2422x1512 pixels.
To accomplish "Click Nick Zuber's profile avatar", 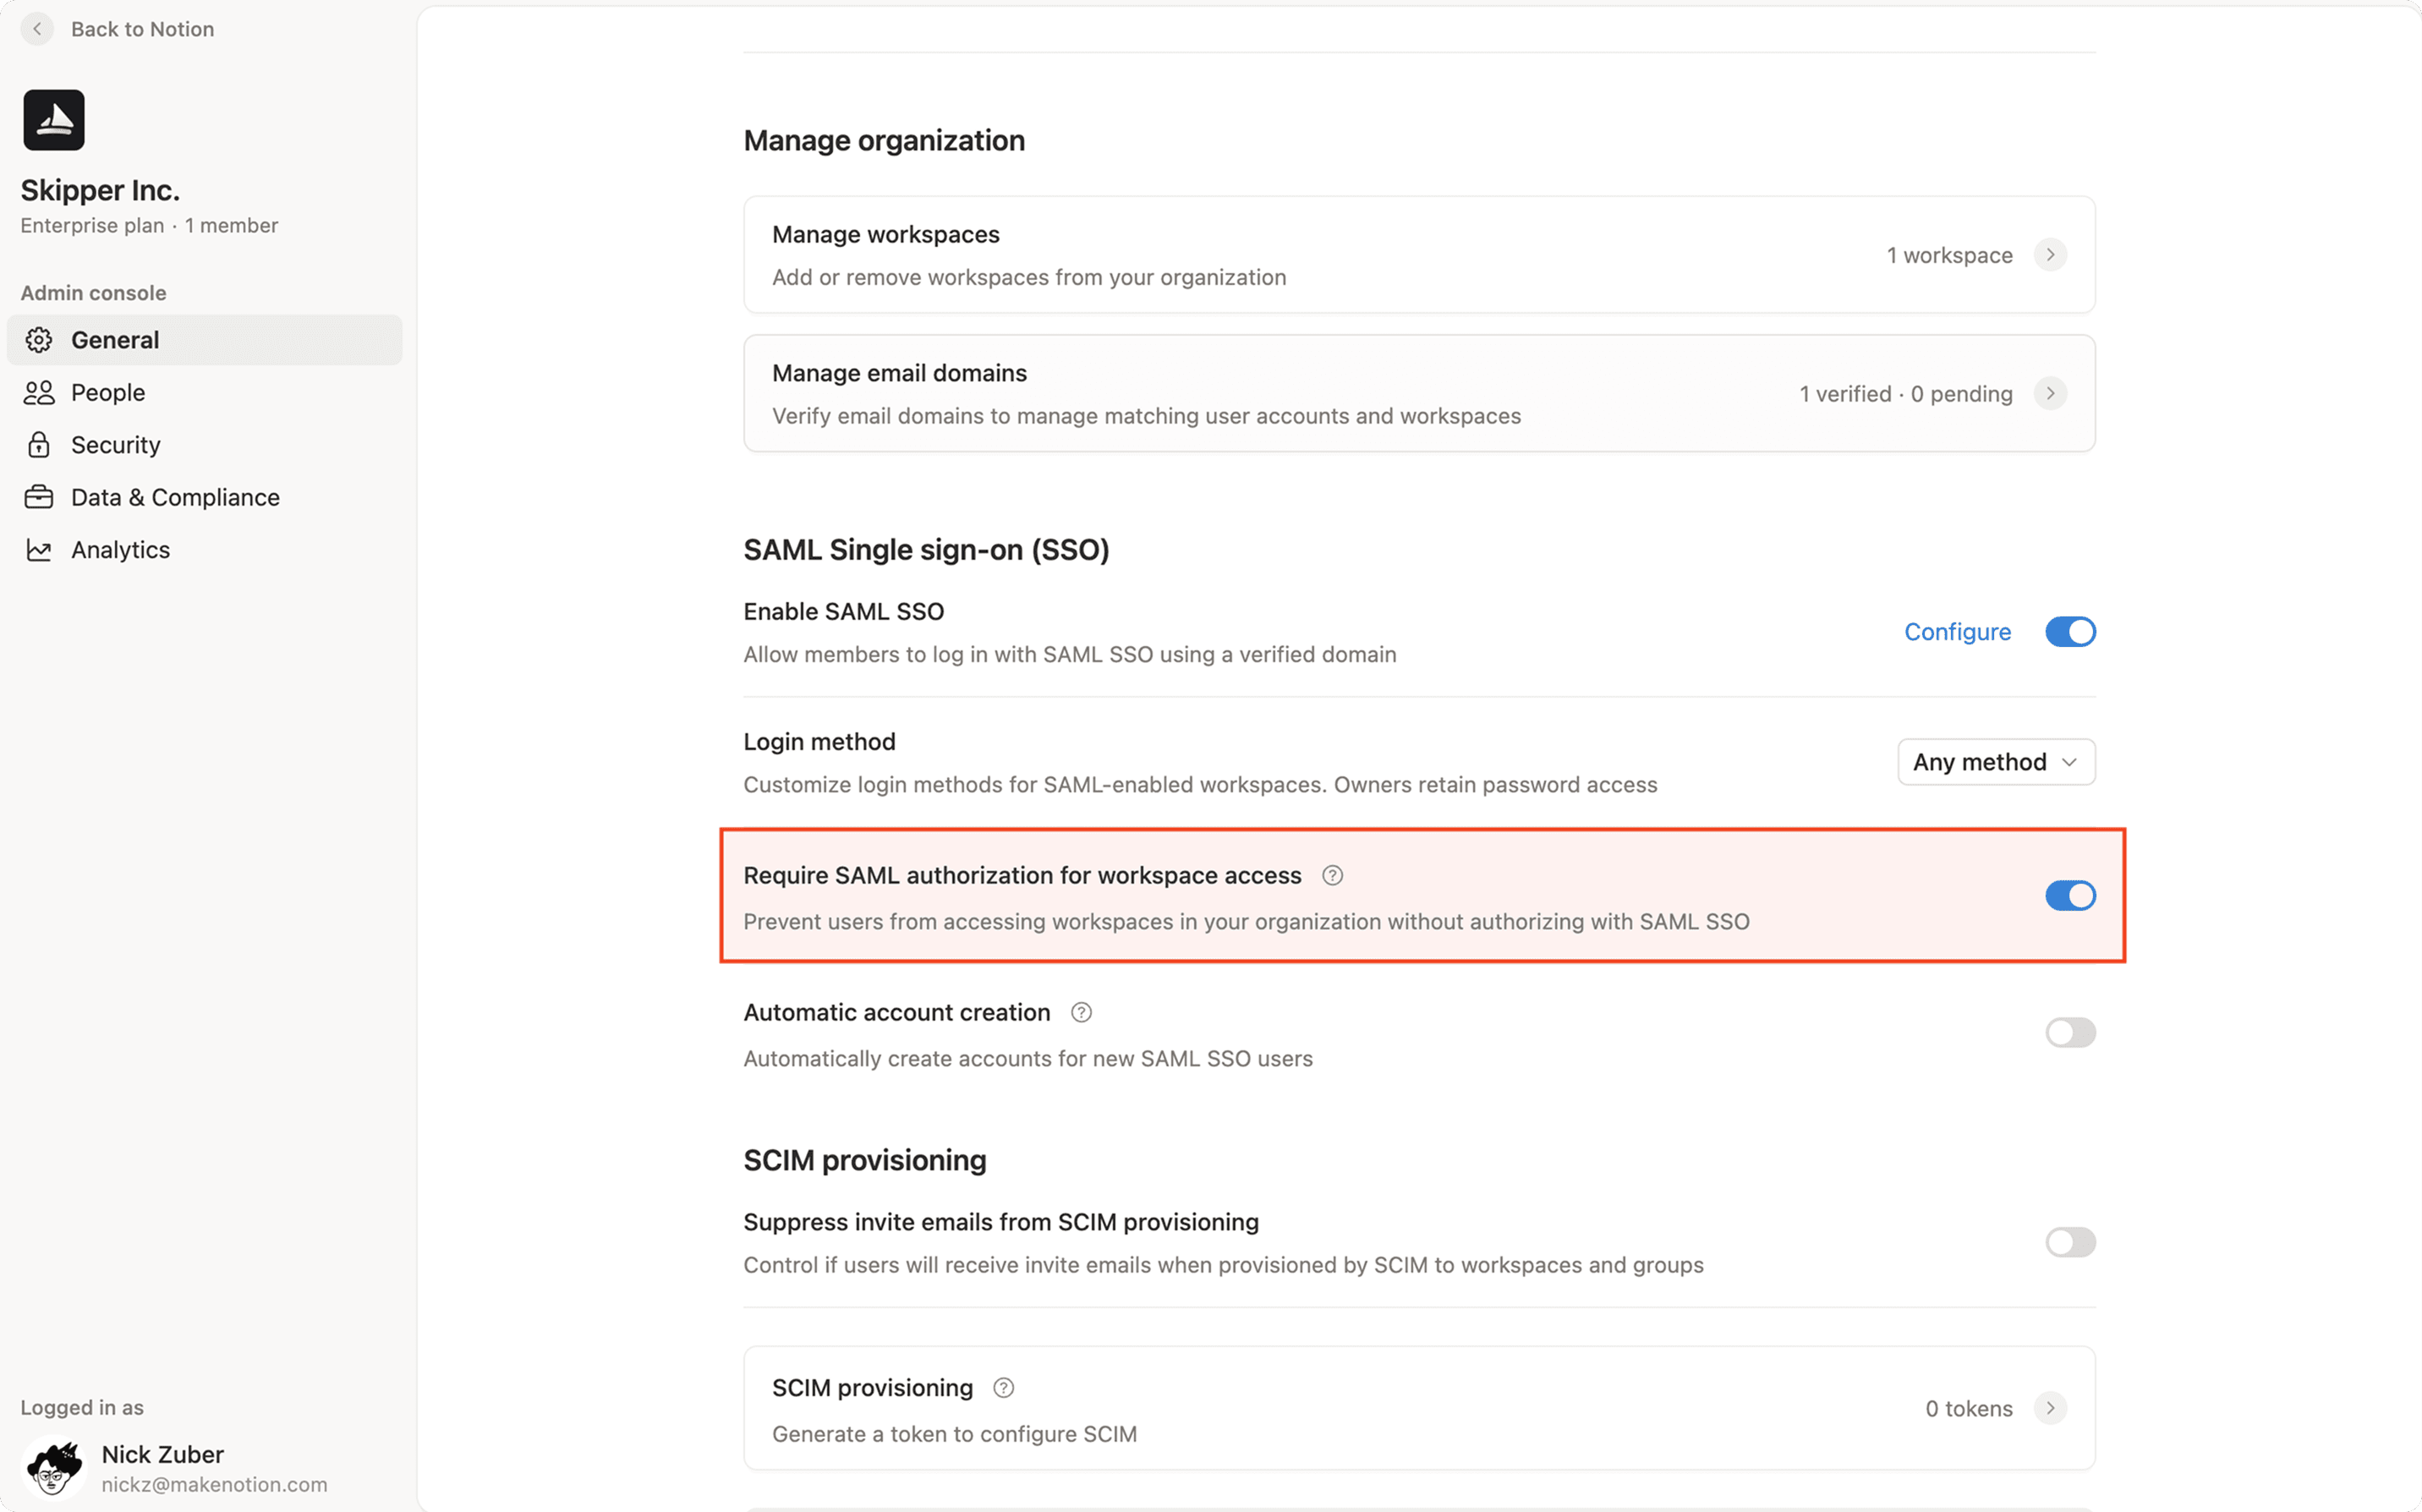I will [x=53, y=1468].
